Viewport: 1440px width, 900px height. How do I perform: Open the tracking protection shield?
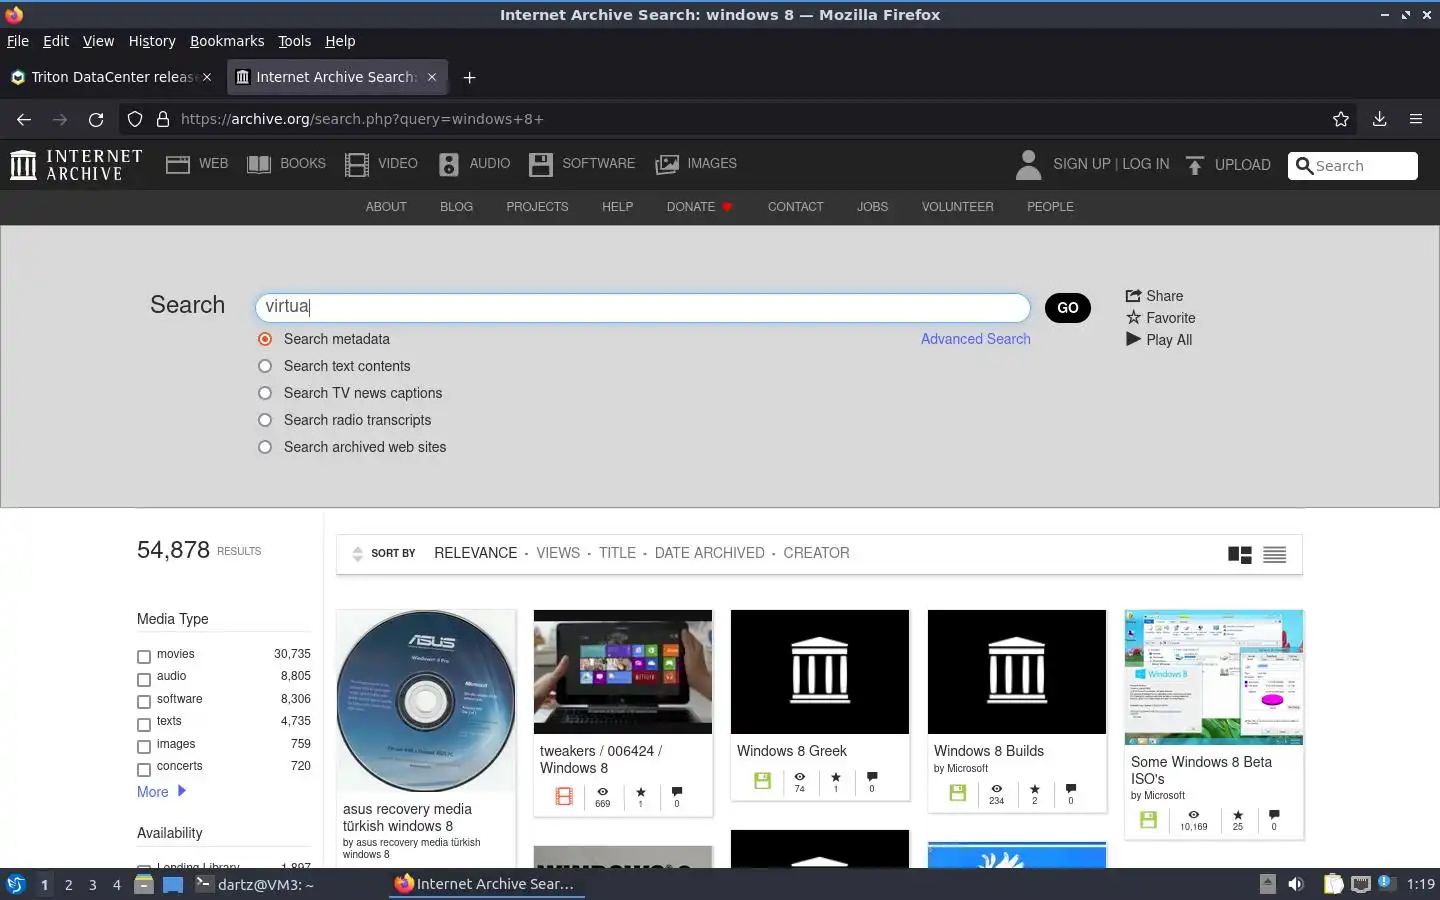[135, 119]
